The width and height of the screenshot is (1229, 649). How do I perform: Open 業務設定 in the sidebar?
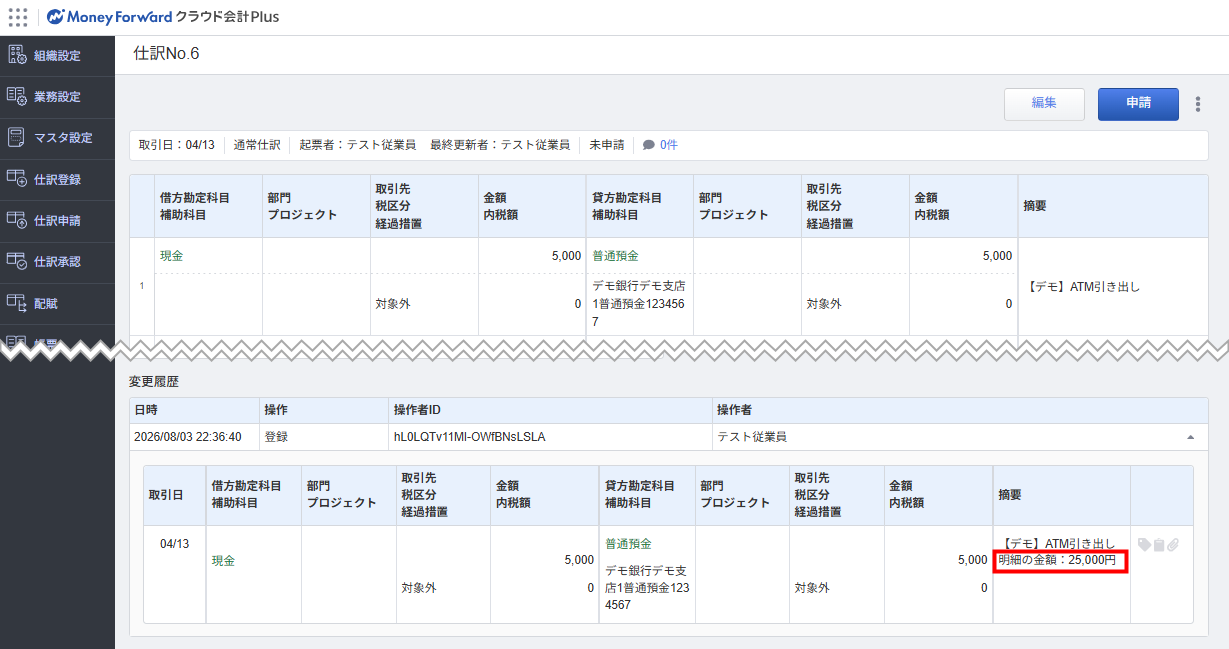pos(57,97)
